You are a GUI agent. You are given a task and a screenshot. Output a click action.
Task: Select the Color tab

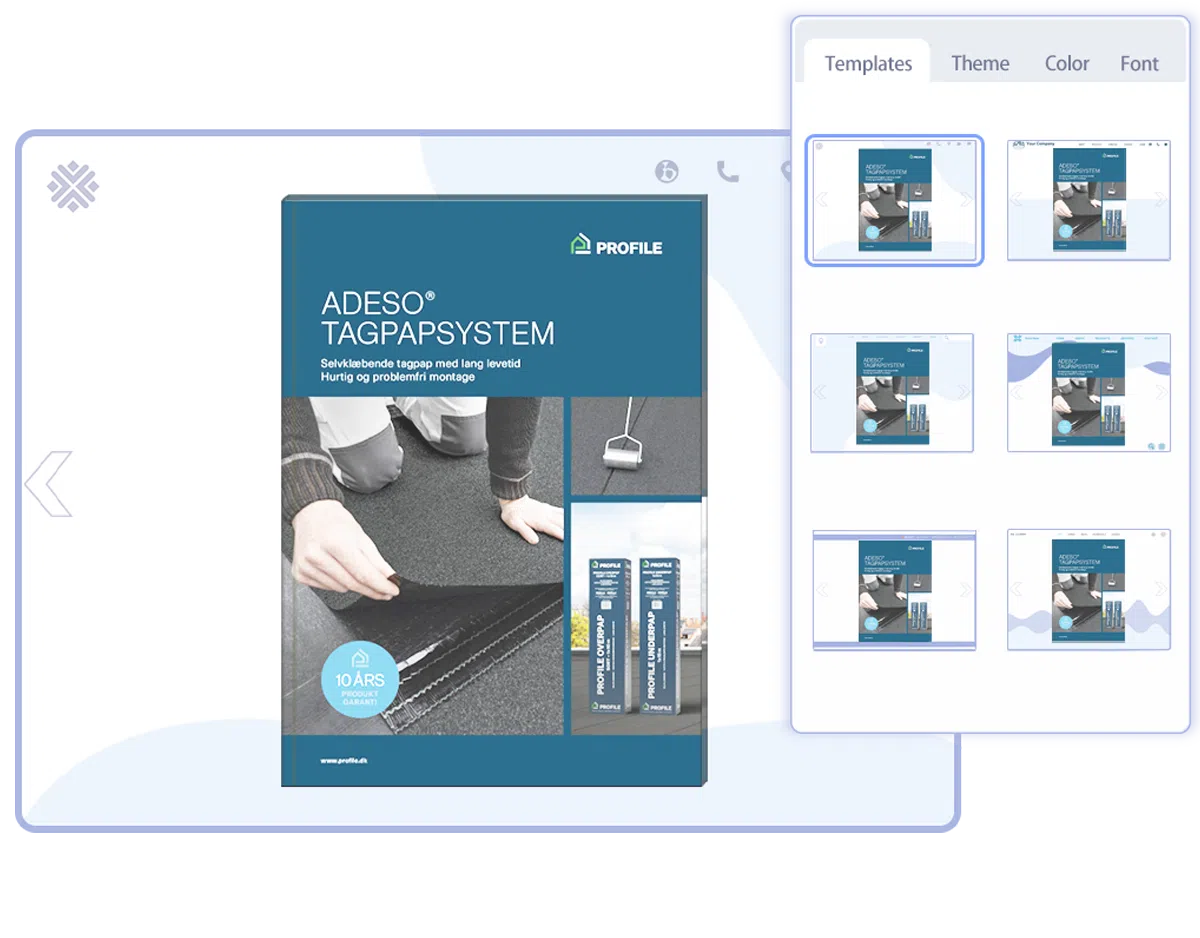(1066, 64)
